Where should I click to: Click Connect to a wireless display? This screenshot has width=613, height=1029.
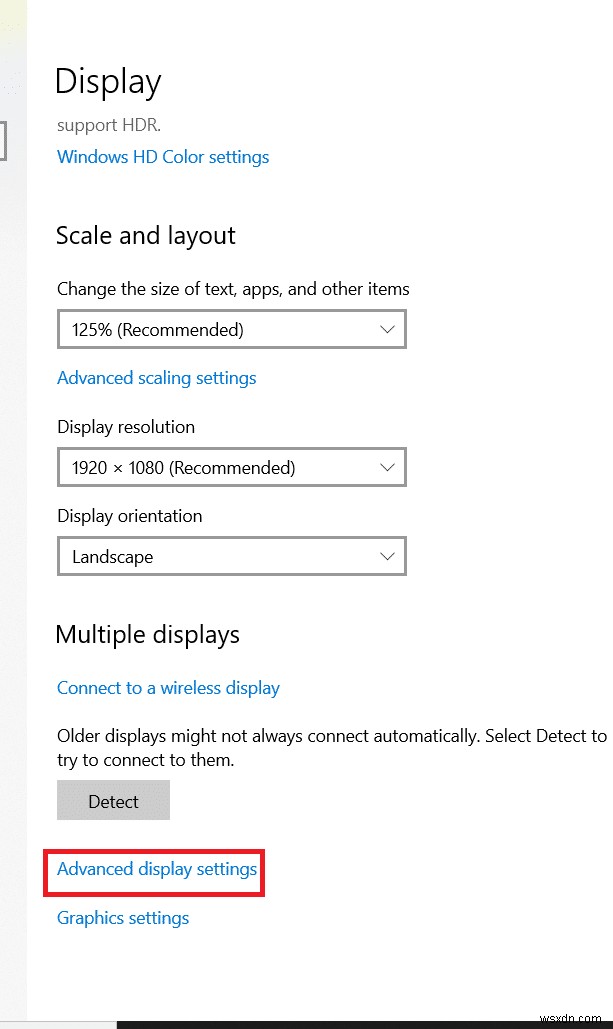click(x=168, y=688)
